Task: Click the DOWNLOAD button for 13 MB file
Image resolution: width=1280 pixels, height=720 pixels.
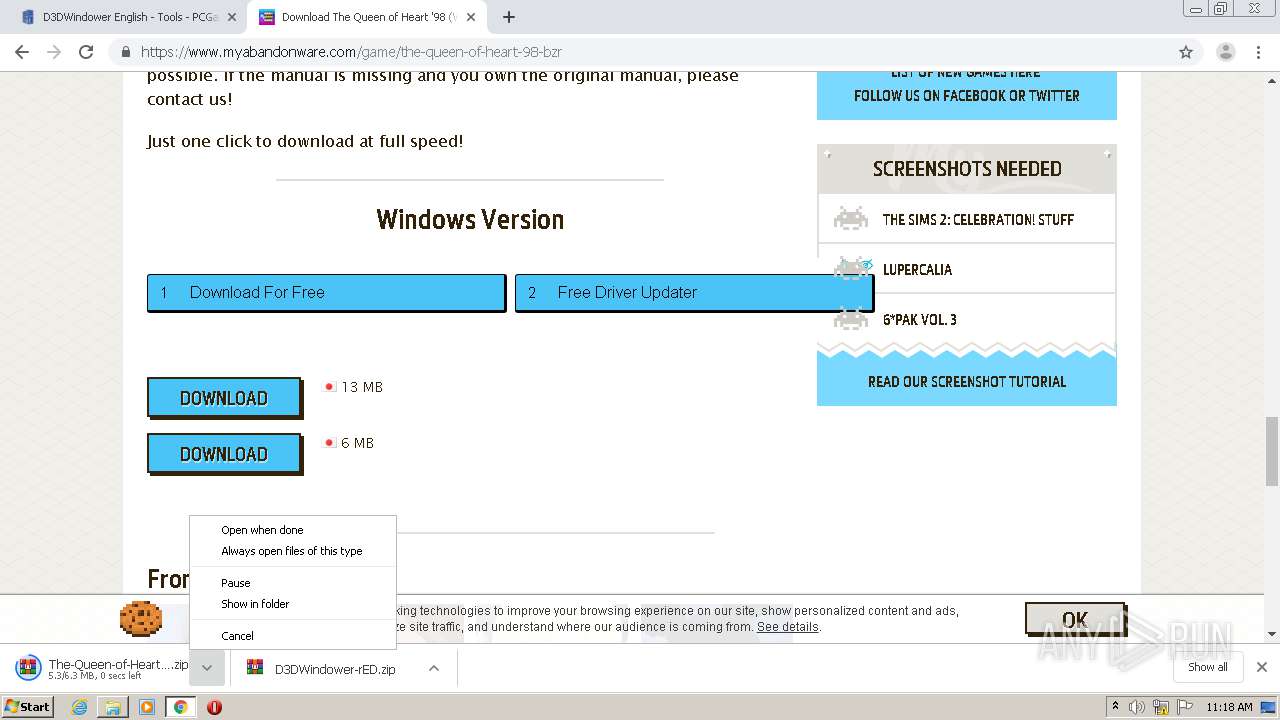Action: tap(224, 398)
